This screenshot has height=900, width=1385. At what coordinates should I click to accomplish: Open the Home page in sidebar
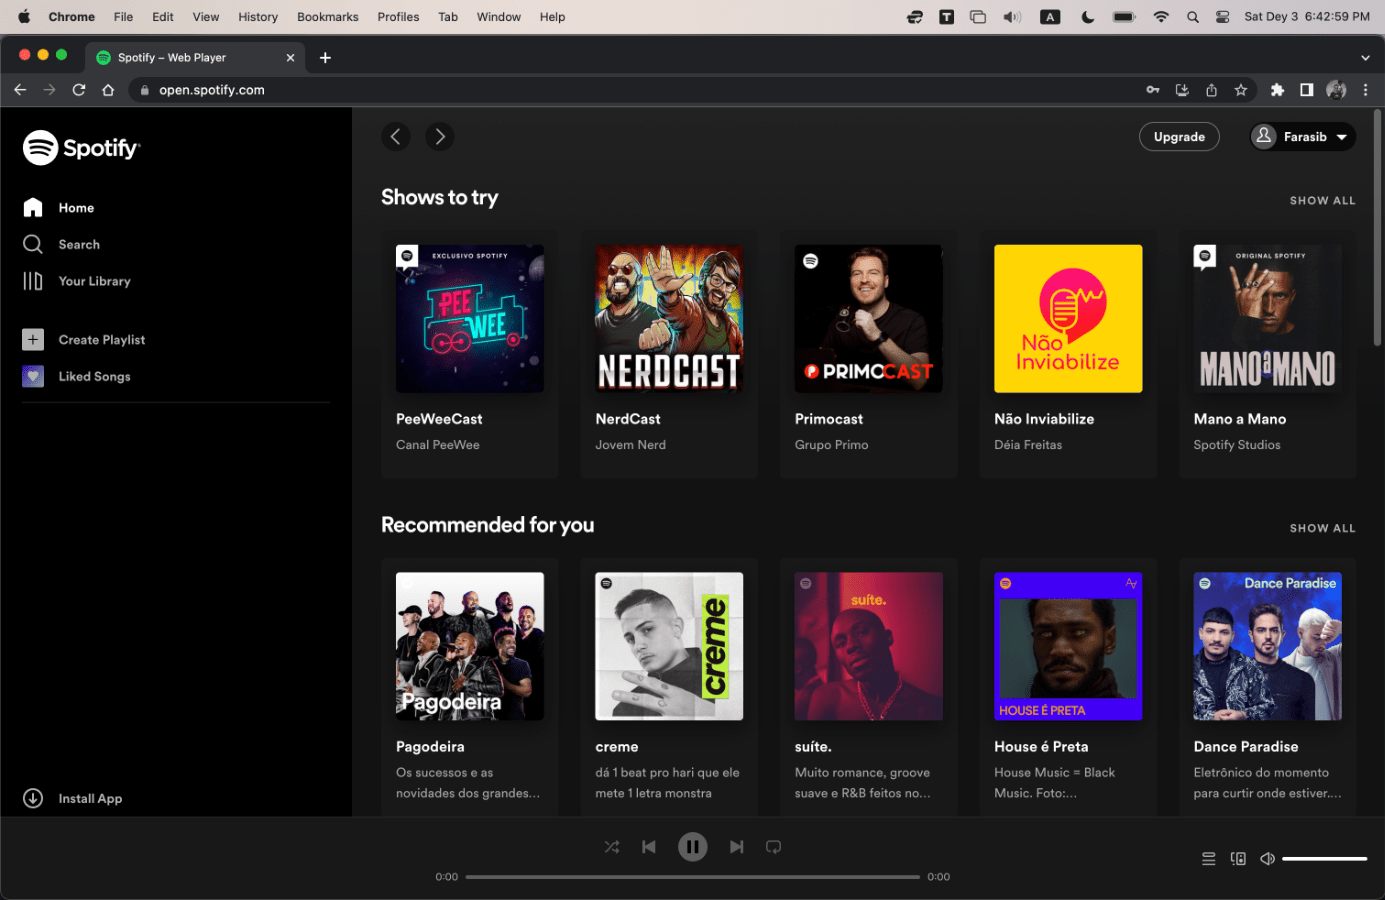[x=59, y=207]
